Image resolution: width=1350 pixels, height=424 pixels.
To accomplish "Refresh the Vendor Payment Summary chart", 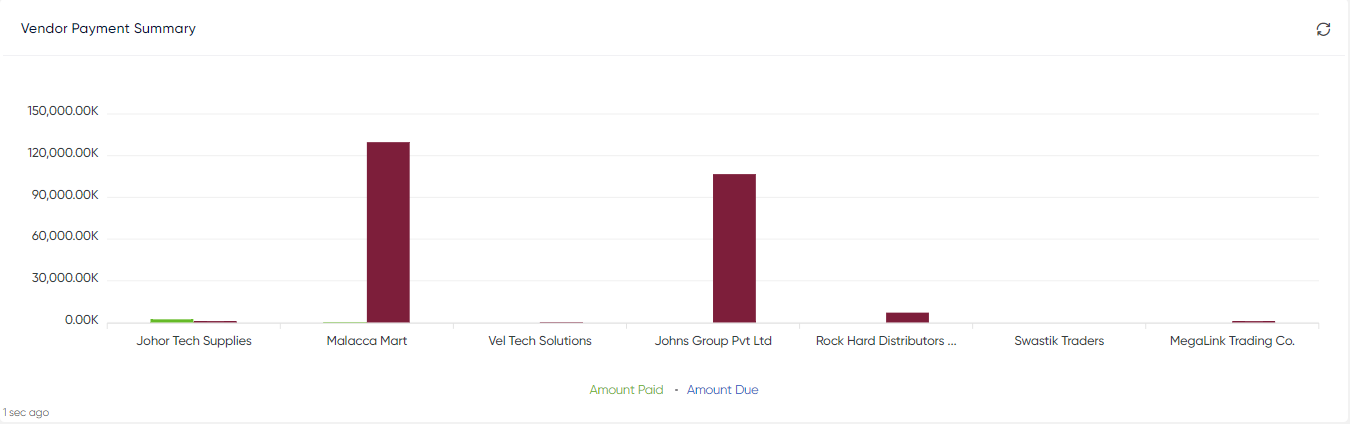I will pyautogui.click(x=1323, y=29).
